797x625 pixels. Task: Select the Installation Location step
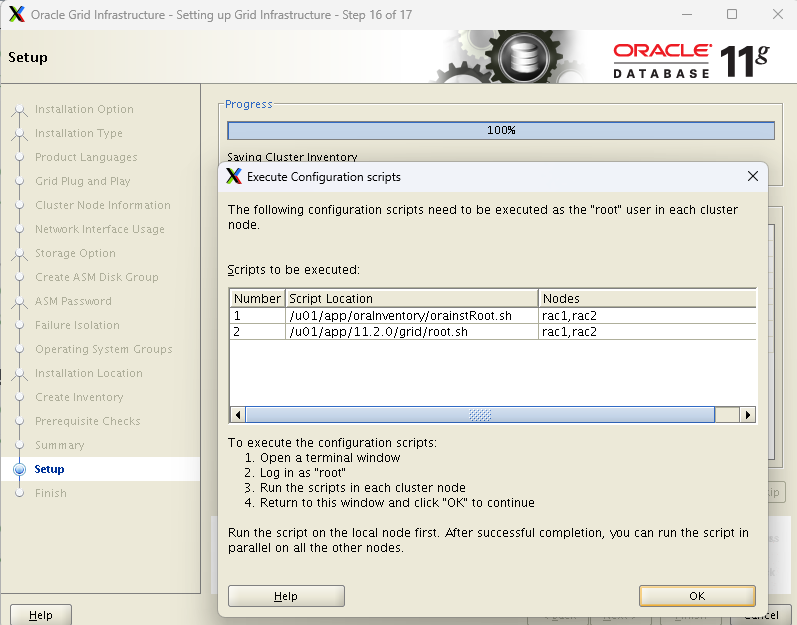[89, 373]
